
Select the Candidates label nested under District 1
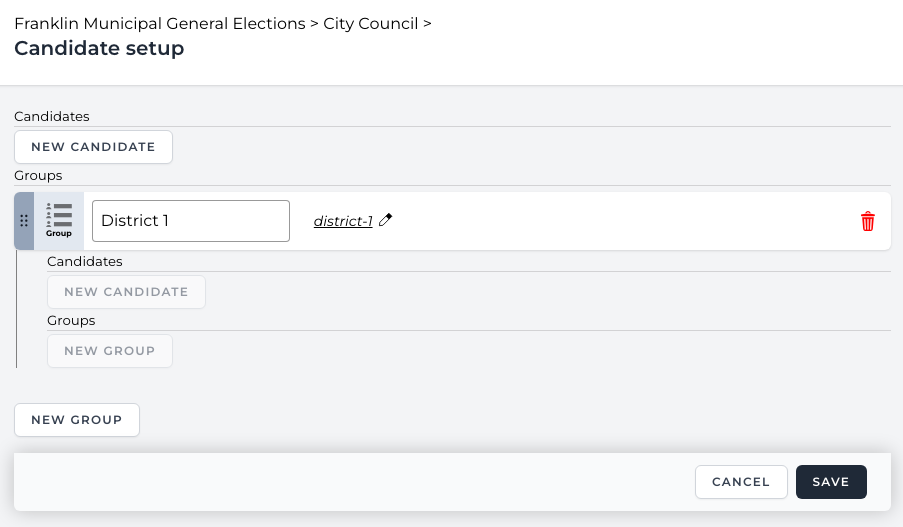click(x=85, y=261)
